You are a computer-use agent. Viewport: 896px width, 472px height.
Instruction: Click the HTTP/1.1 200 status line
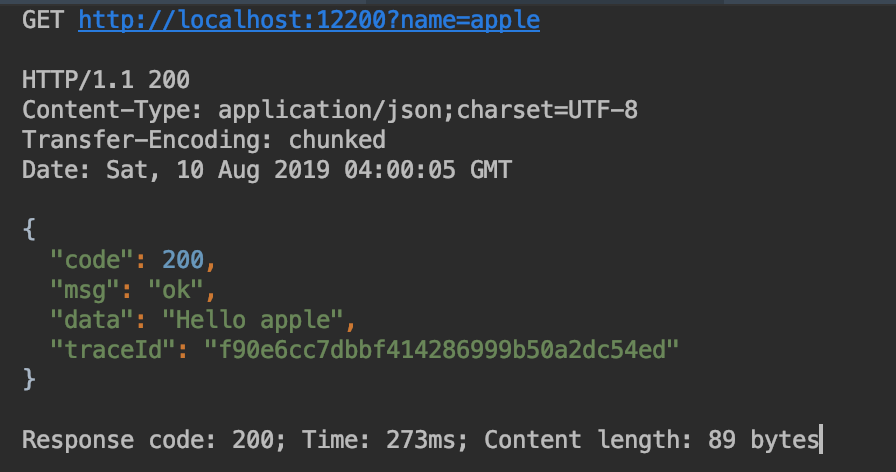(x=106, y=79)
